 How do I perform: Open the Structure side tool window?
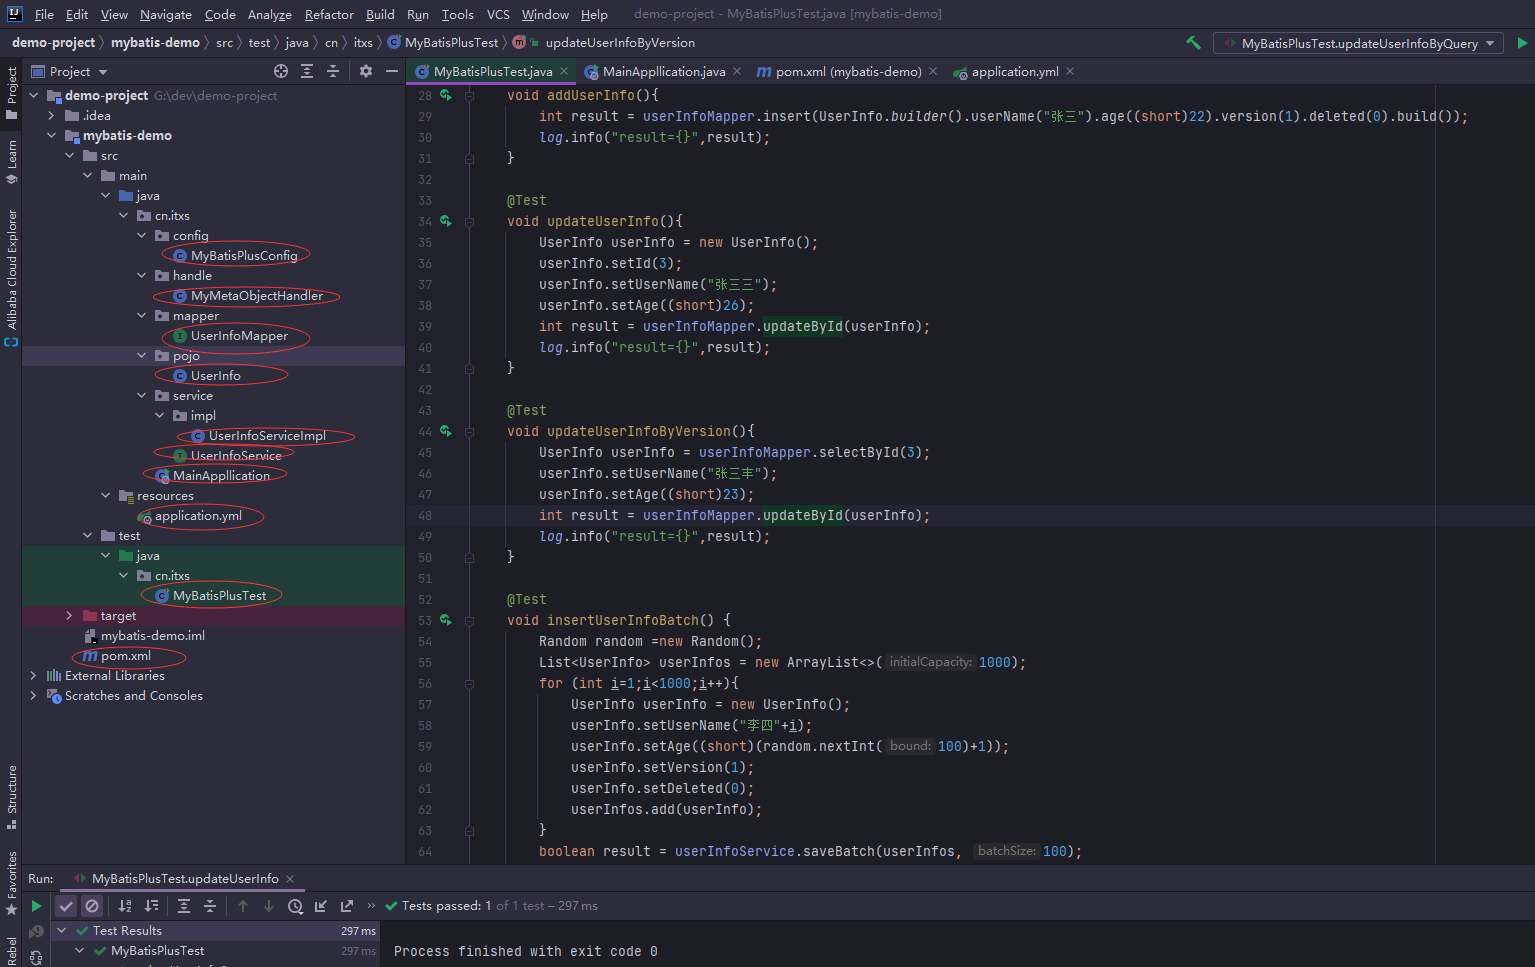pyautogui.click(x=11, y=797)
